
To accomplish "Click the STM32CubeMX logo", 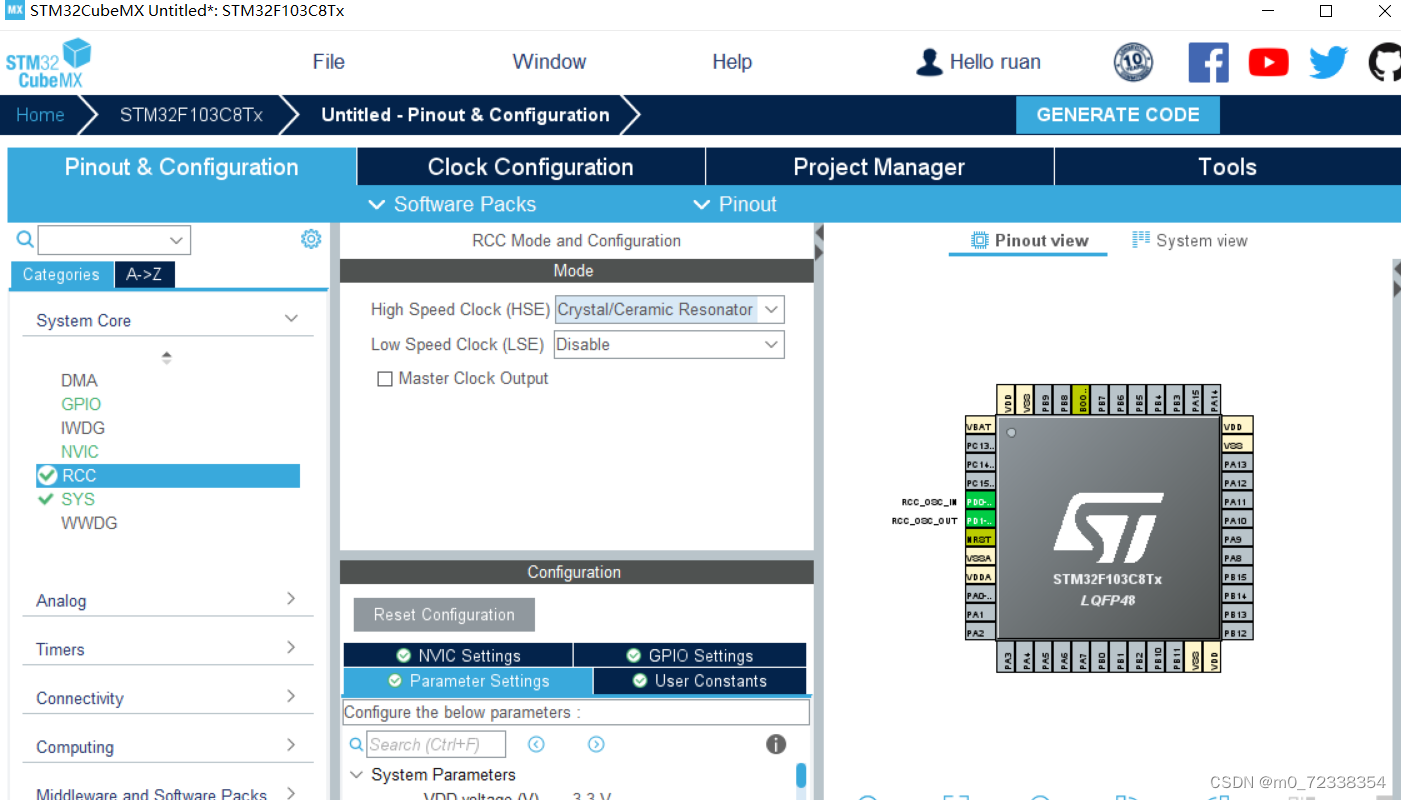I will [48, 63].
